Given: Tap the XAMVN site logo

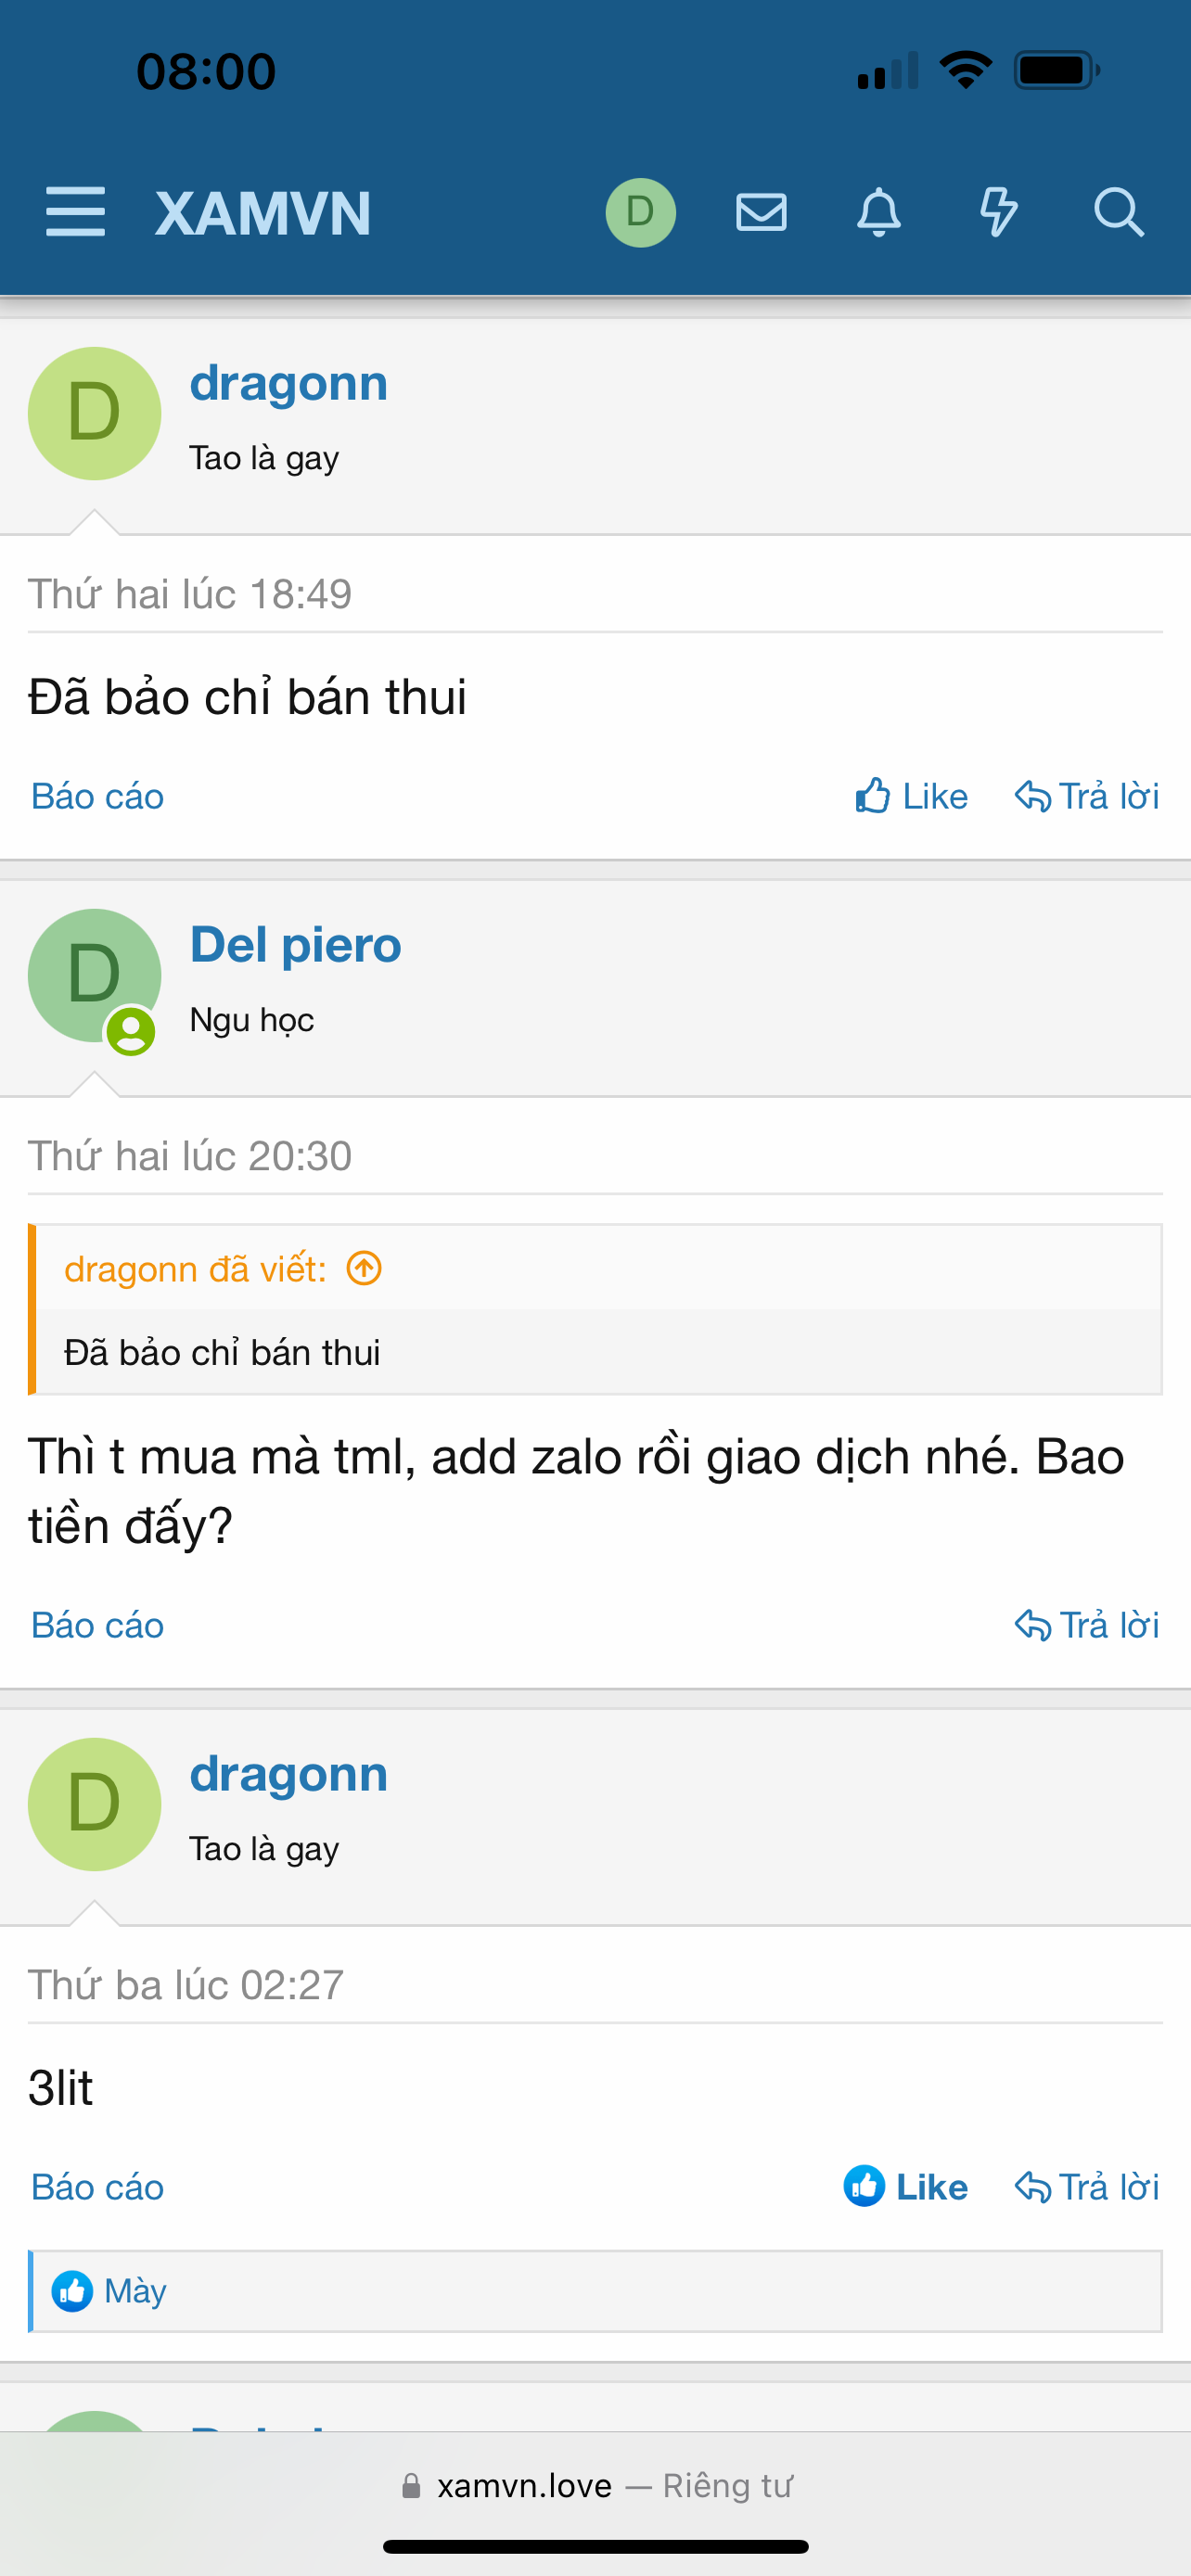Looking at the screenshot, I should (x=263, y=213).
